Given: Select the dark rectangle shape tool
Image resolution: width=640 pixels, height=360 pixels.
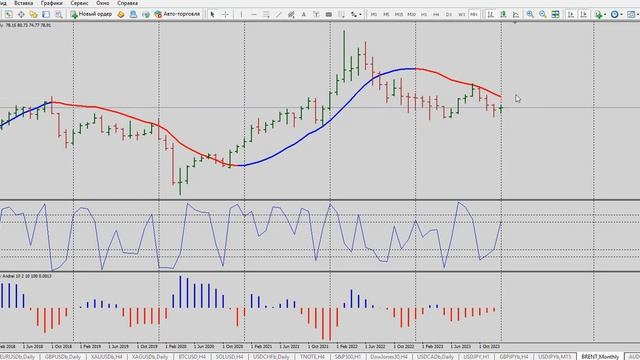Looking at the screenshot, I should click(x=329, y=14).
